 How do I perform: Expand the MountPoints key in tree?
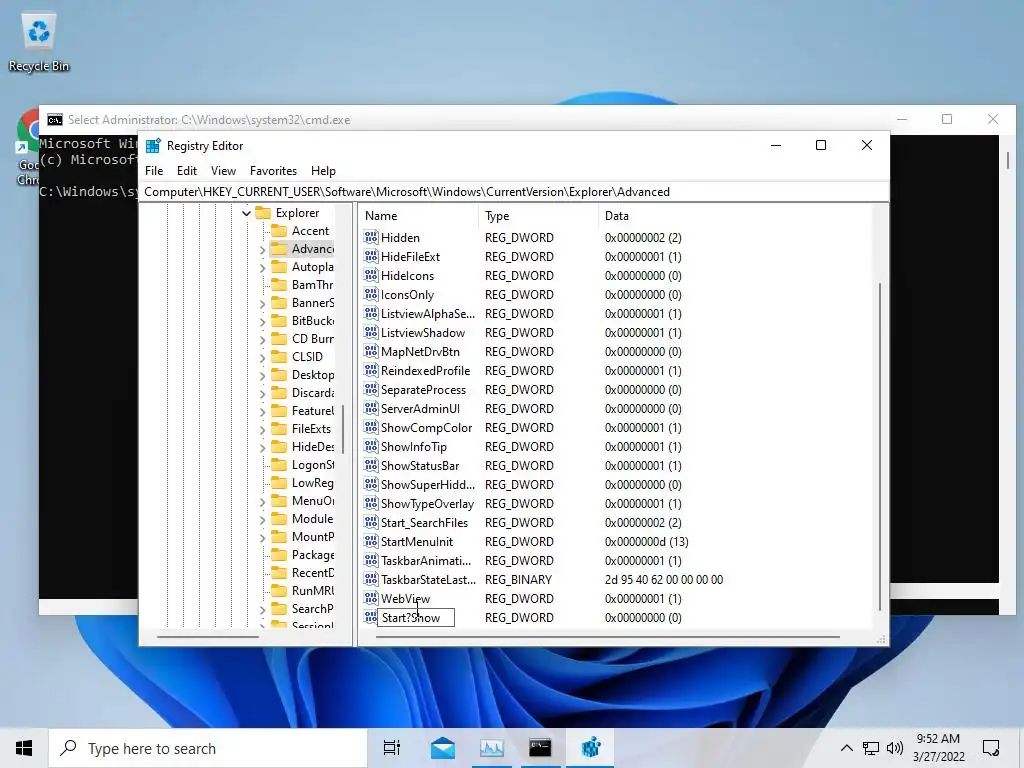pyautogui.click(x=263, y=537)
